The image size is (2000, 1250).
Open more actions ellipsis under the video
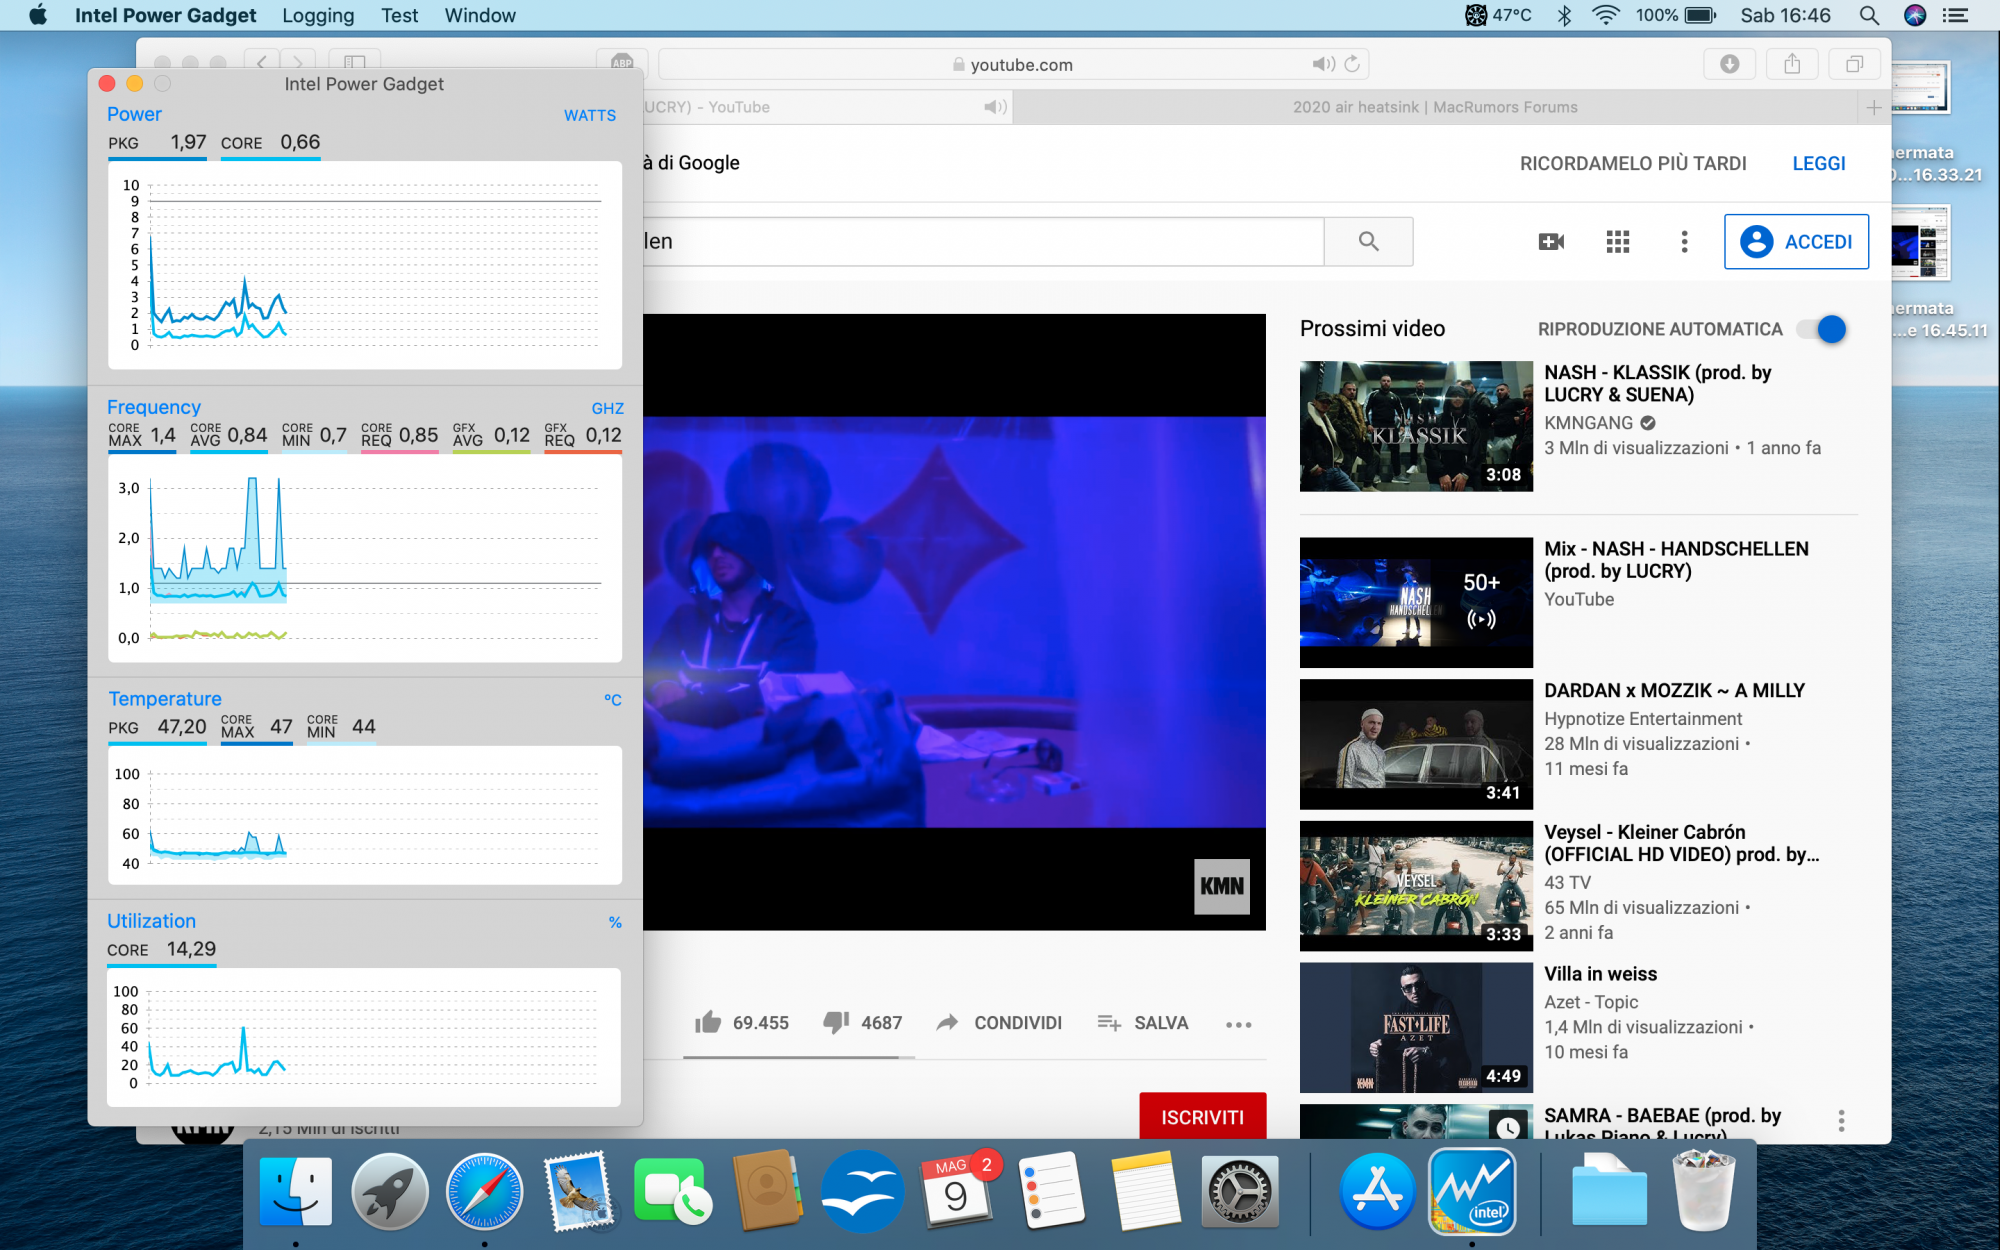pos(1238,1024)
